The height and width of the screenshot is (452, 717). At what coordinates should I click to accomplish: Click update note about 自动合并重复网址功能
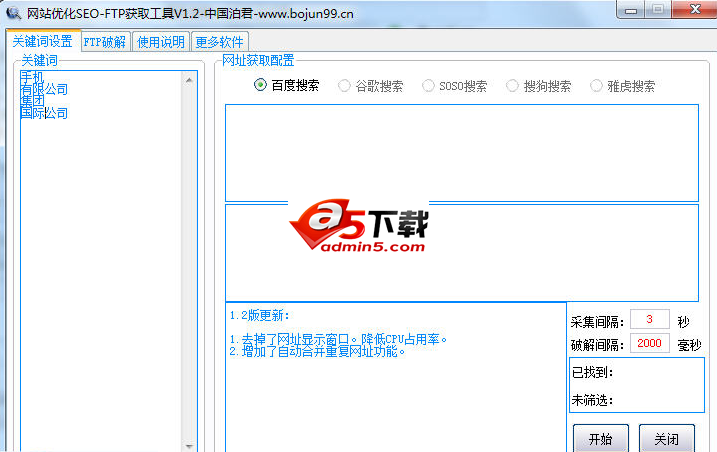(x=317, y=351)
